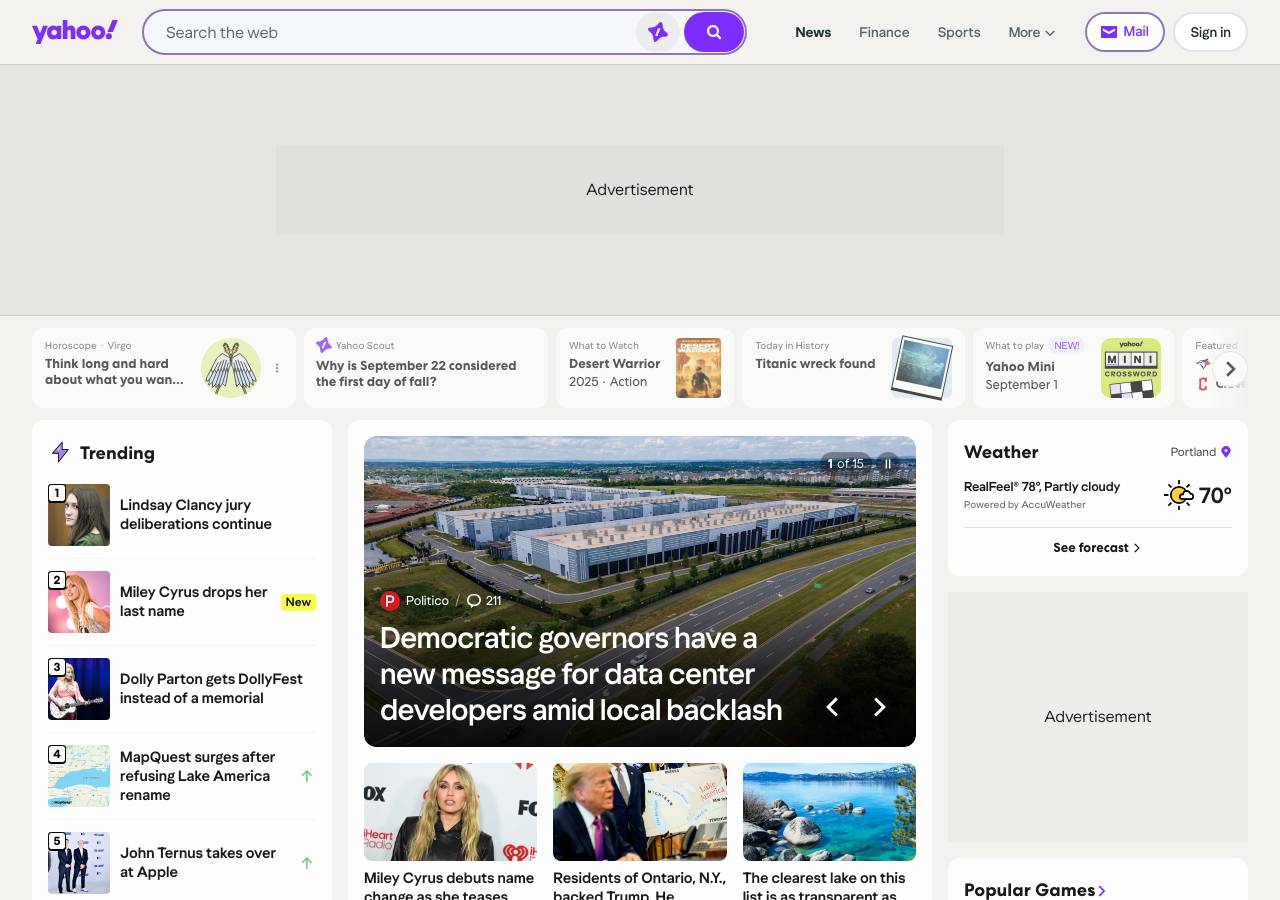Click the 70° temperature reading

click(x=1215, y=495)
